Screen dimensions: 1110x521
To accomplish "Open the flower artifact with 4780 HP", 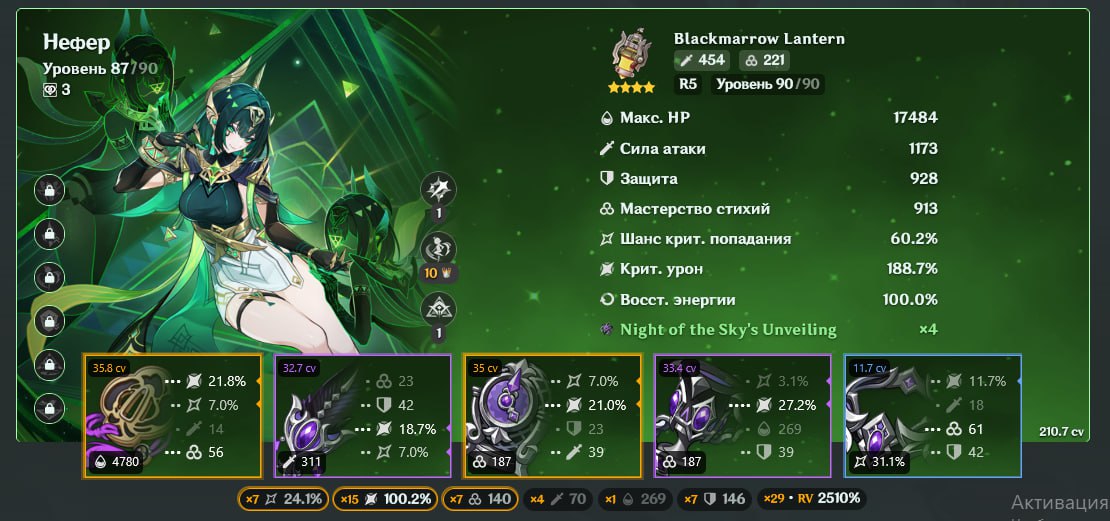I will [172, 416].
